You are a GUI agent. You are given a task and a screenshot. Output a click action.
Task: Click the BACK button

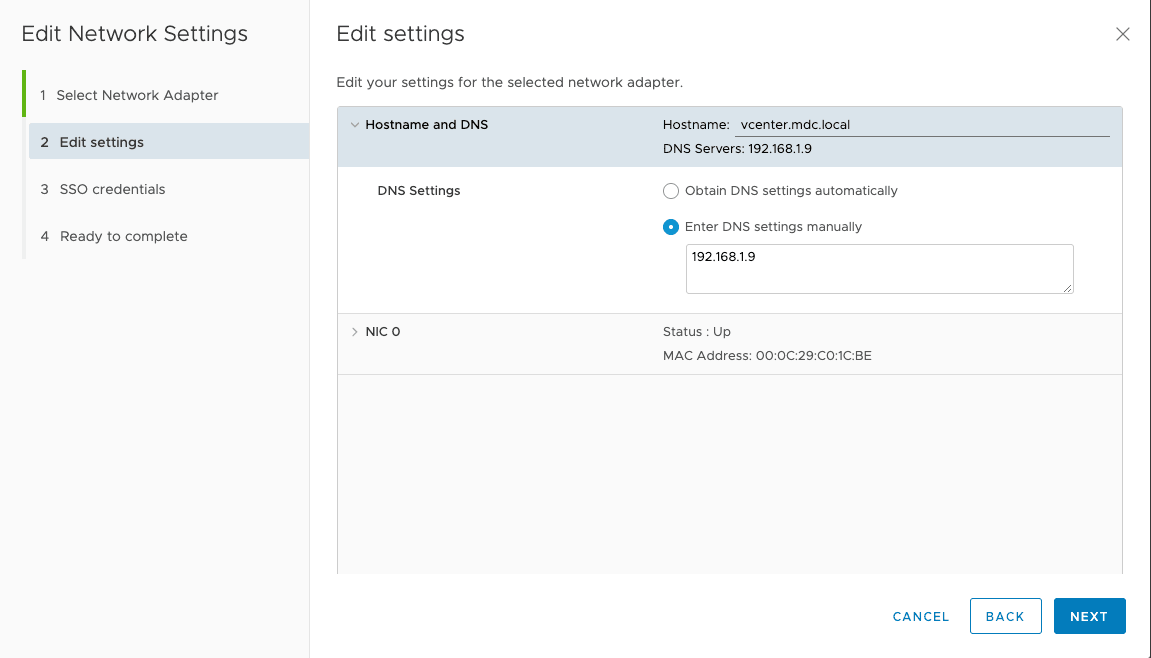1005,616
